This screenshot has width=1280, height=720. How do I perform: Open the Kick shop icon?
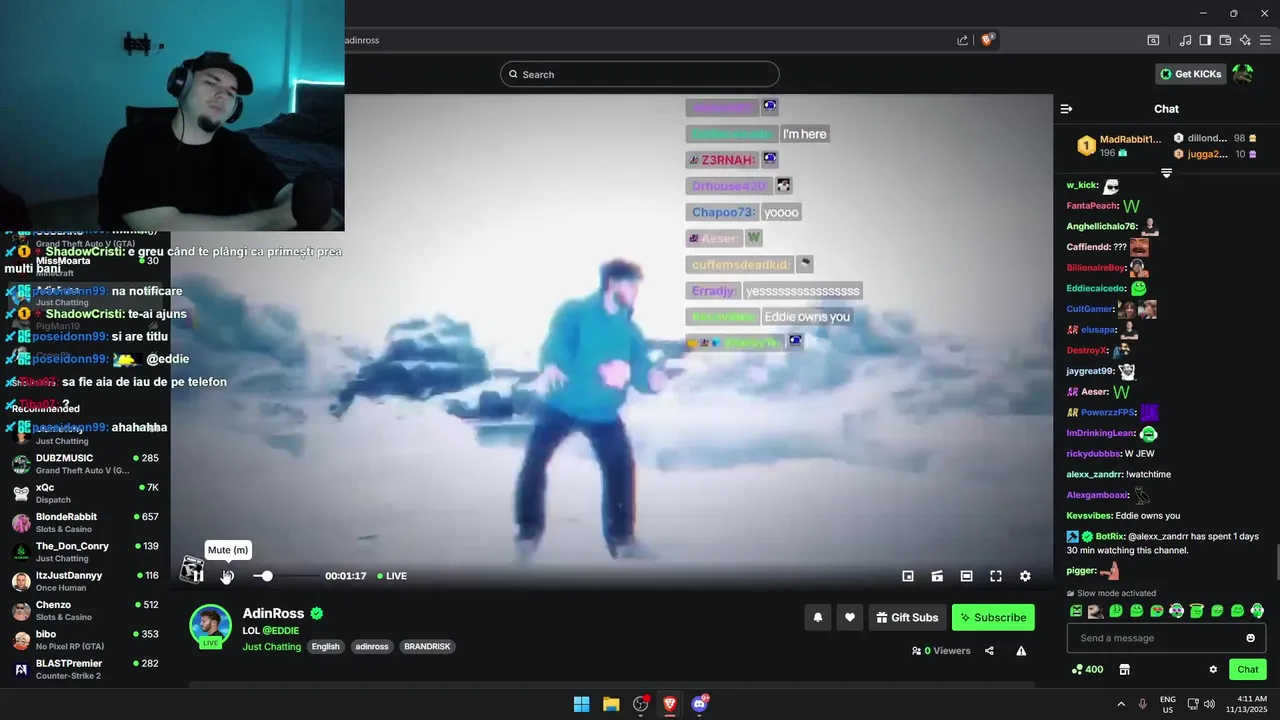(1124, 670)
